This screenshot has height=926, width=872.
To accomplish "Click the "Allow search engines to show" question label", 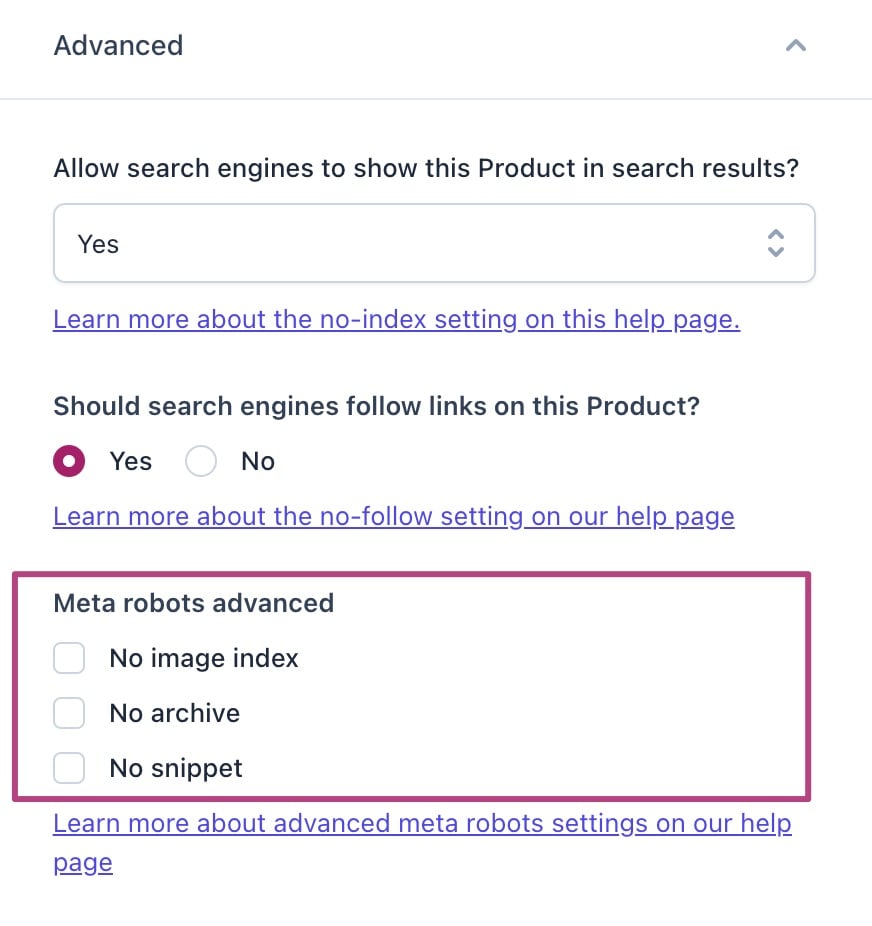I will pyautogui.click(x=426, y=168).
